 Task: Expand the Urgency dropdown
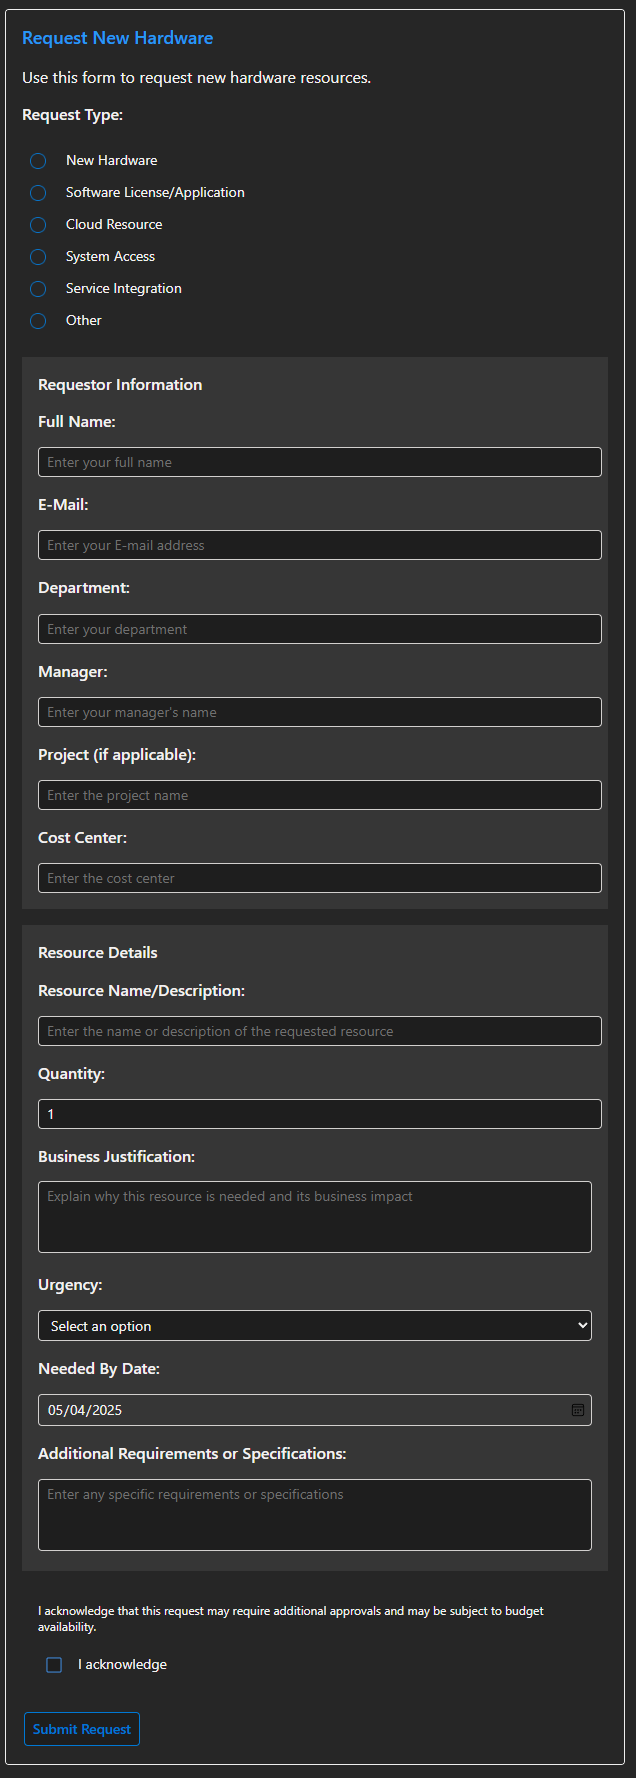(x=315, y=1326)
